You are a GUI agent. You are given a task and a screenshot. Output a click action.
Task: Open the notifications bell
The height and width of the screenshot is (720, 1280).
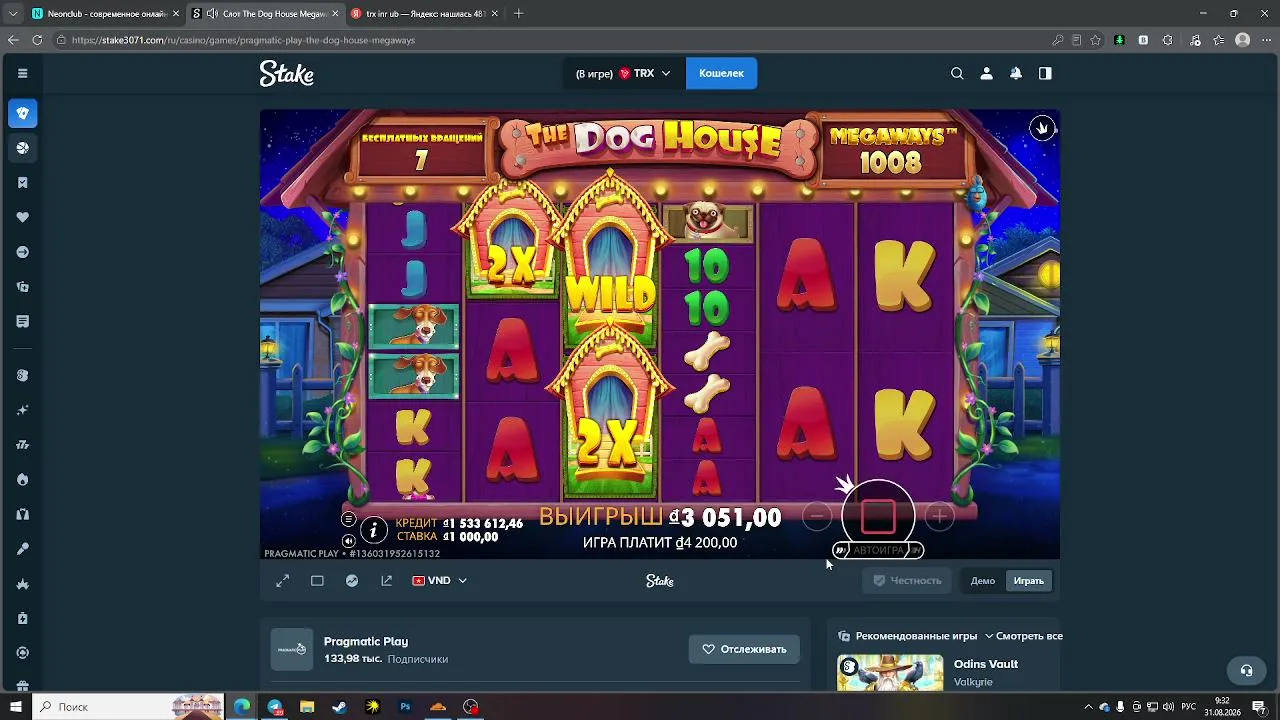tap(1016, 73)
